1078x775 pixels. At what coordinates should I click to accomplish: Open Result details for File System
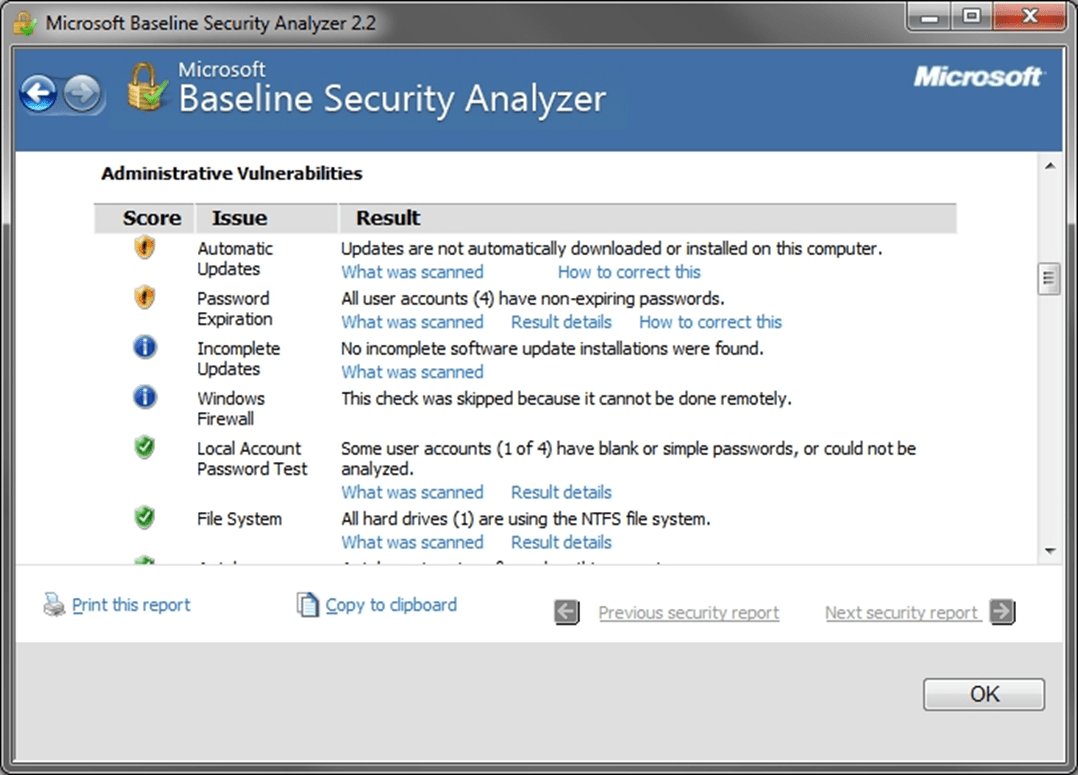point(561,543)
